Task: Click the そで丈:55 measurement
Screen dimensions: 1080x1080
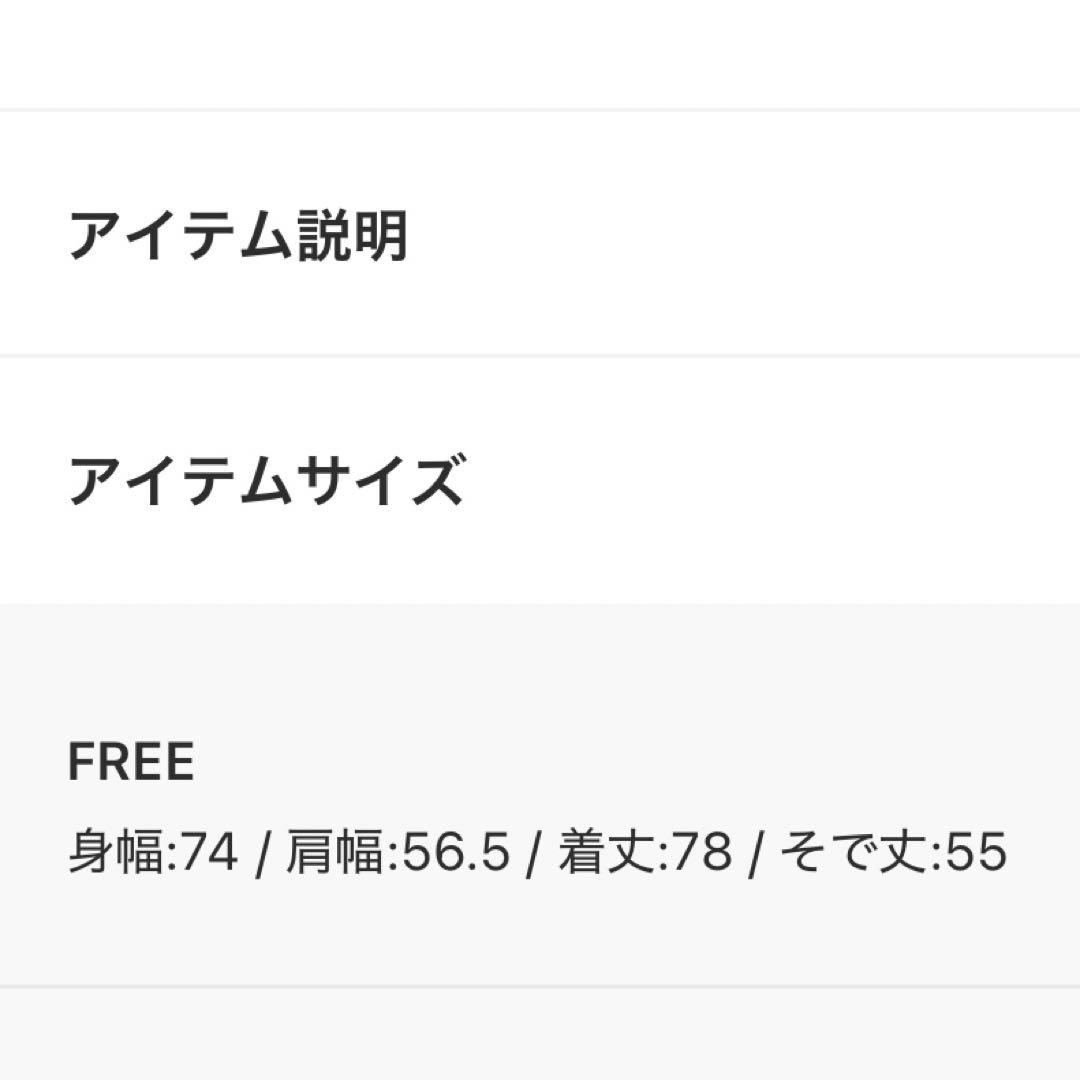Action: [x=892, y=854]
